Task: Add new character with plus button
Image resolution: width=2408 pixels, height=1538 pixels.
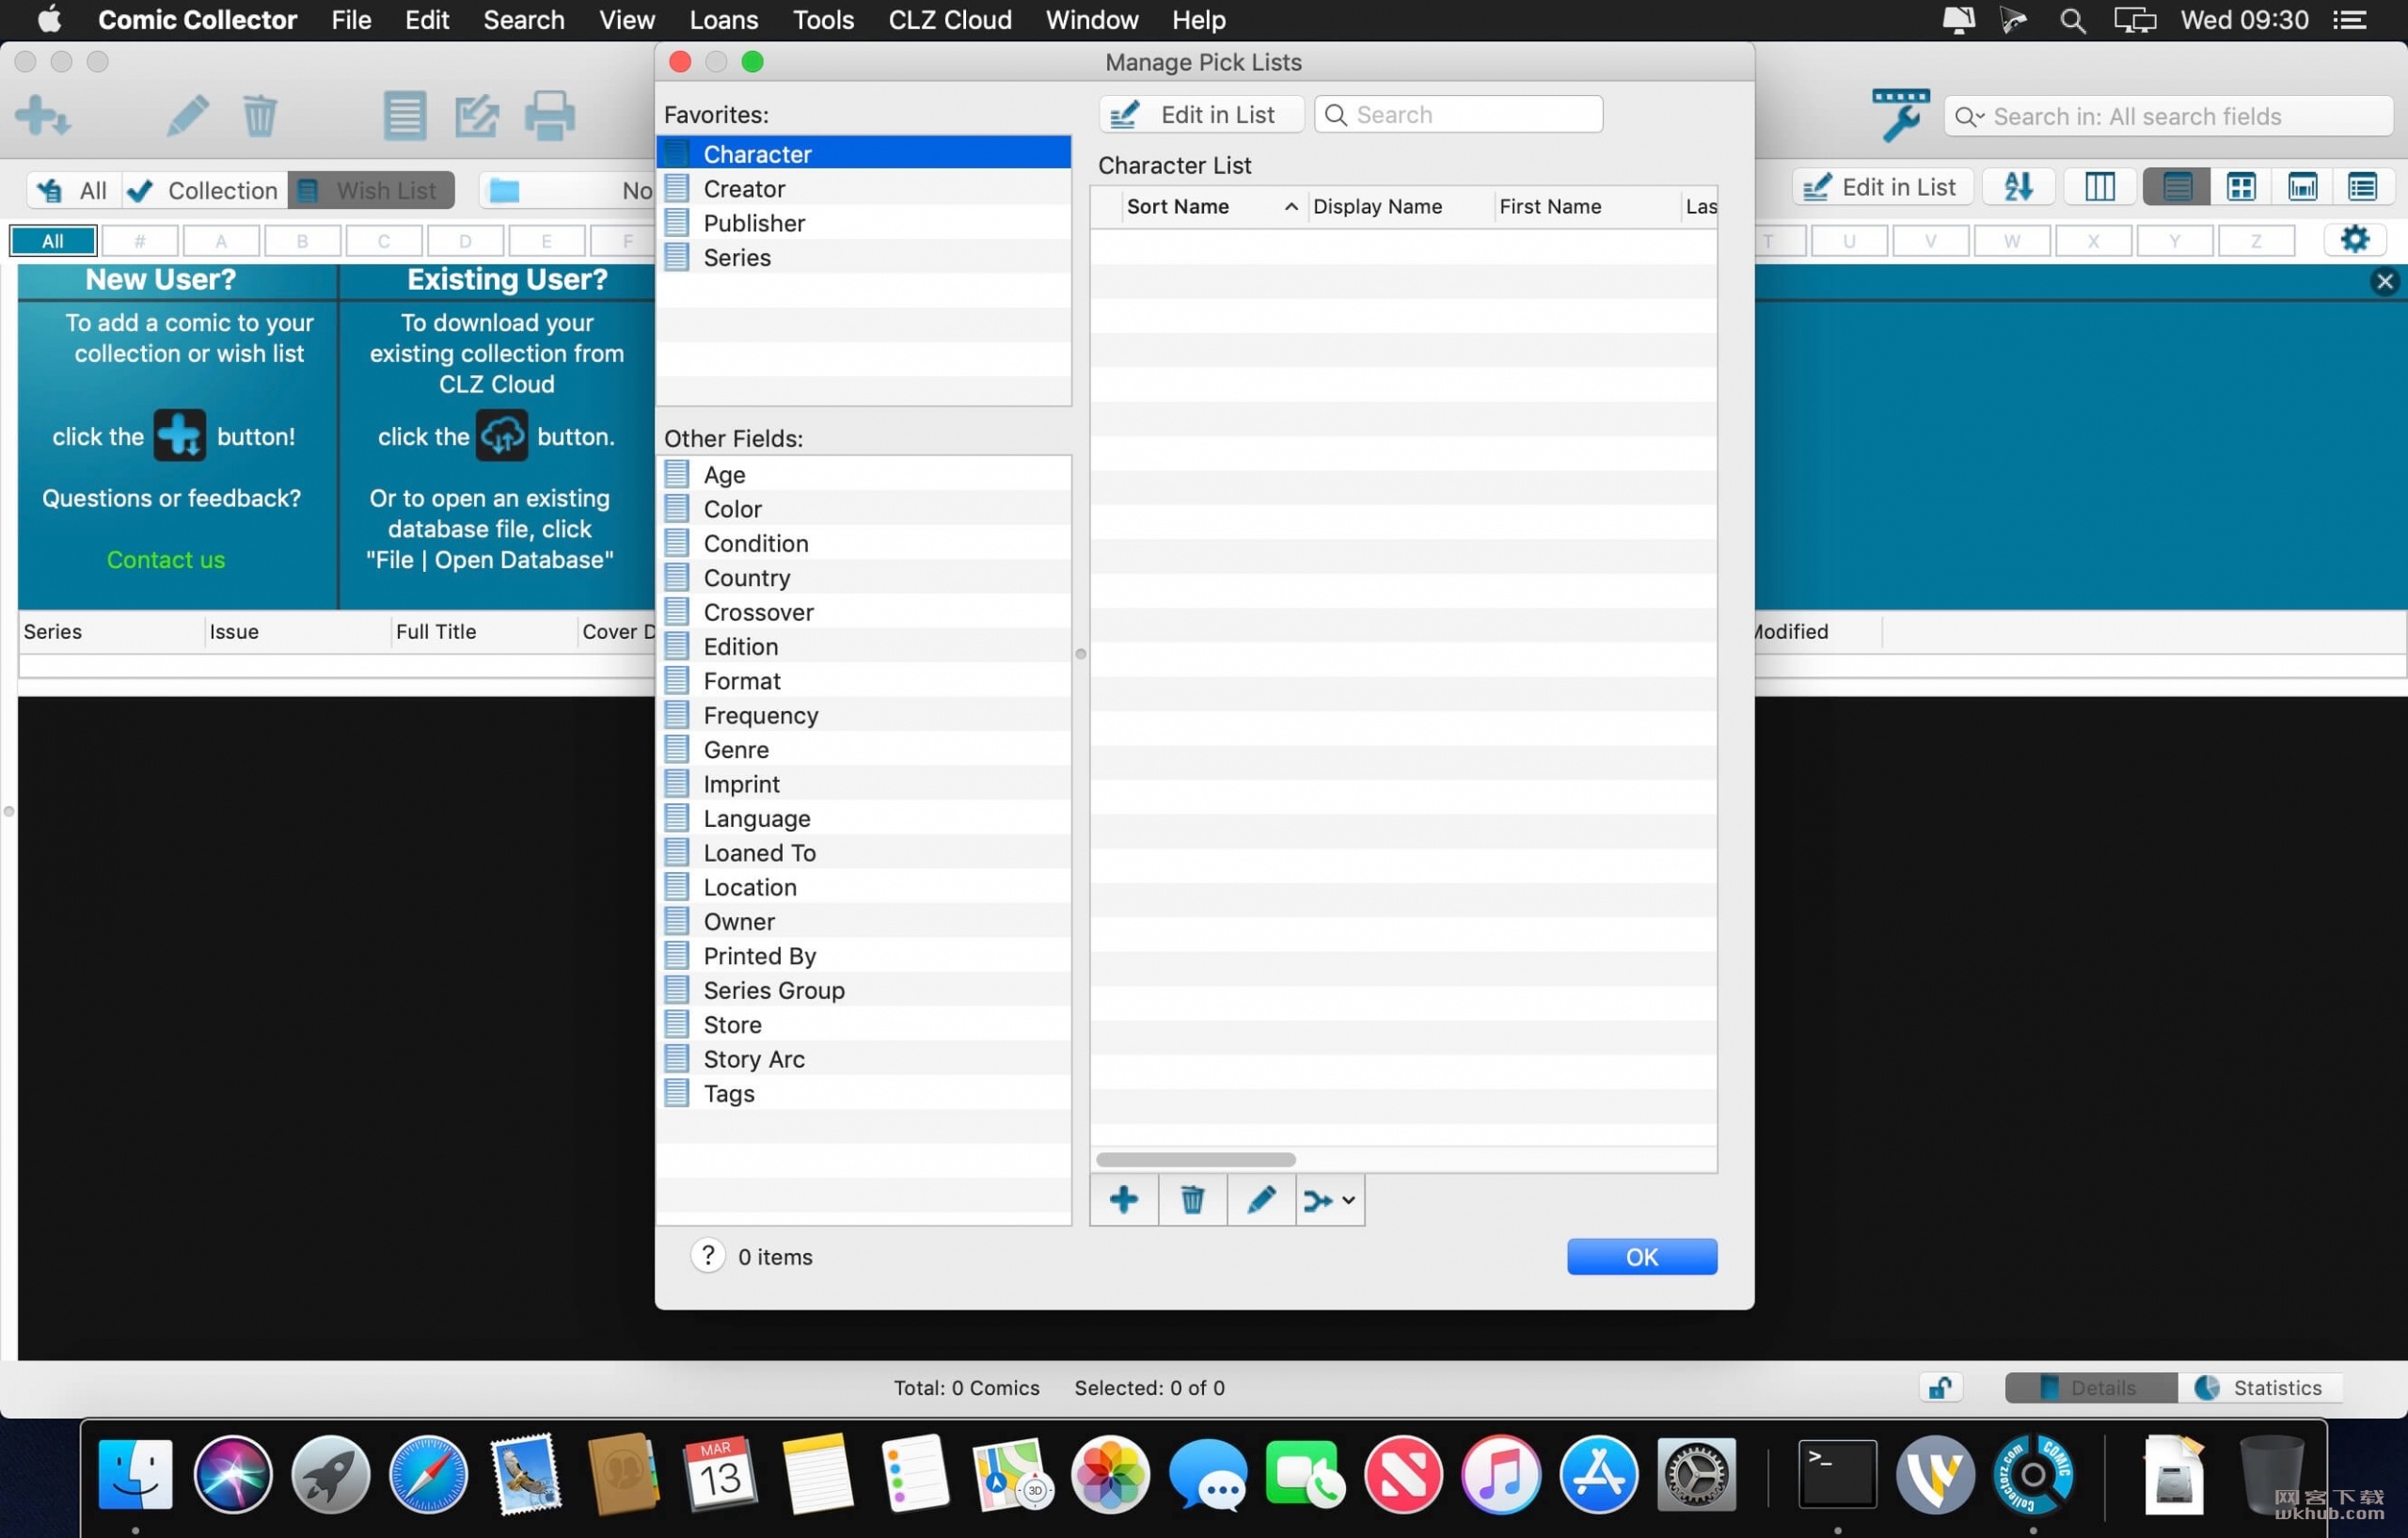Action: point(1124,1199)
